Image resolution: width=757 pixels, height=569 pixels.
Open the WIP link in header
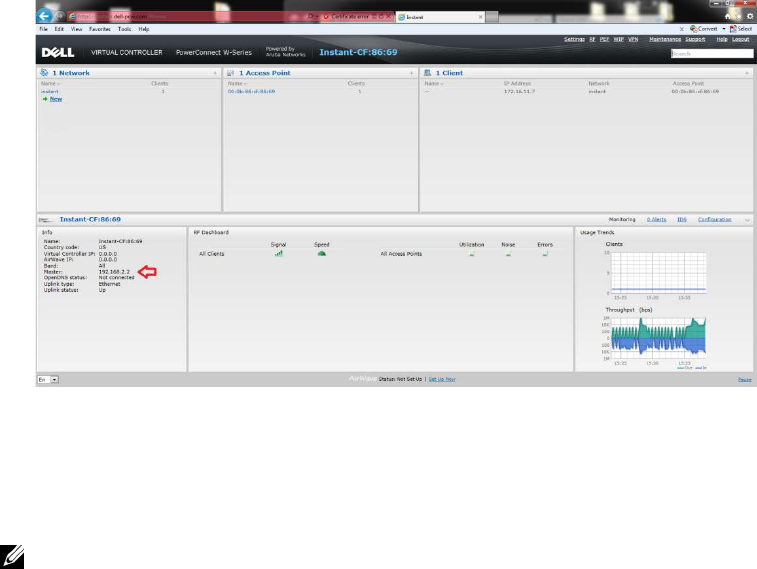click(618, 39)
